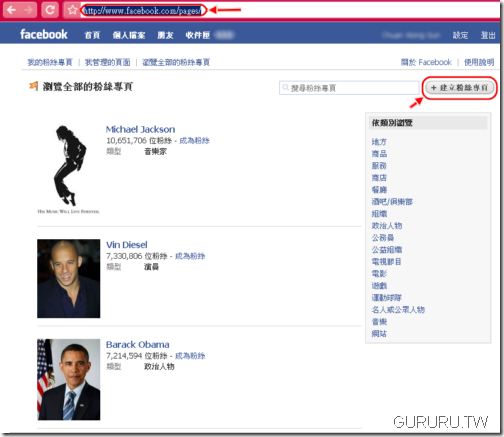Open 個人檔案 in nav bar
The width and height of the screenshot is (504, 437).
tap(129, 35)
